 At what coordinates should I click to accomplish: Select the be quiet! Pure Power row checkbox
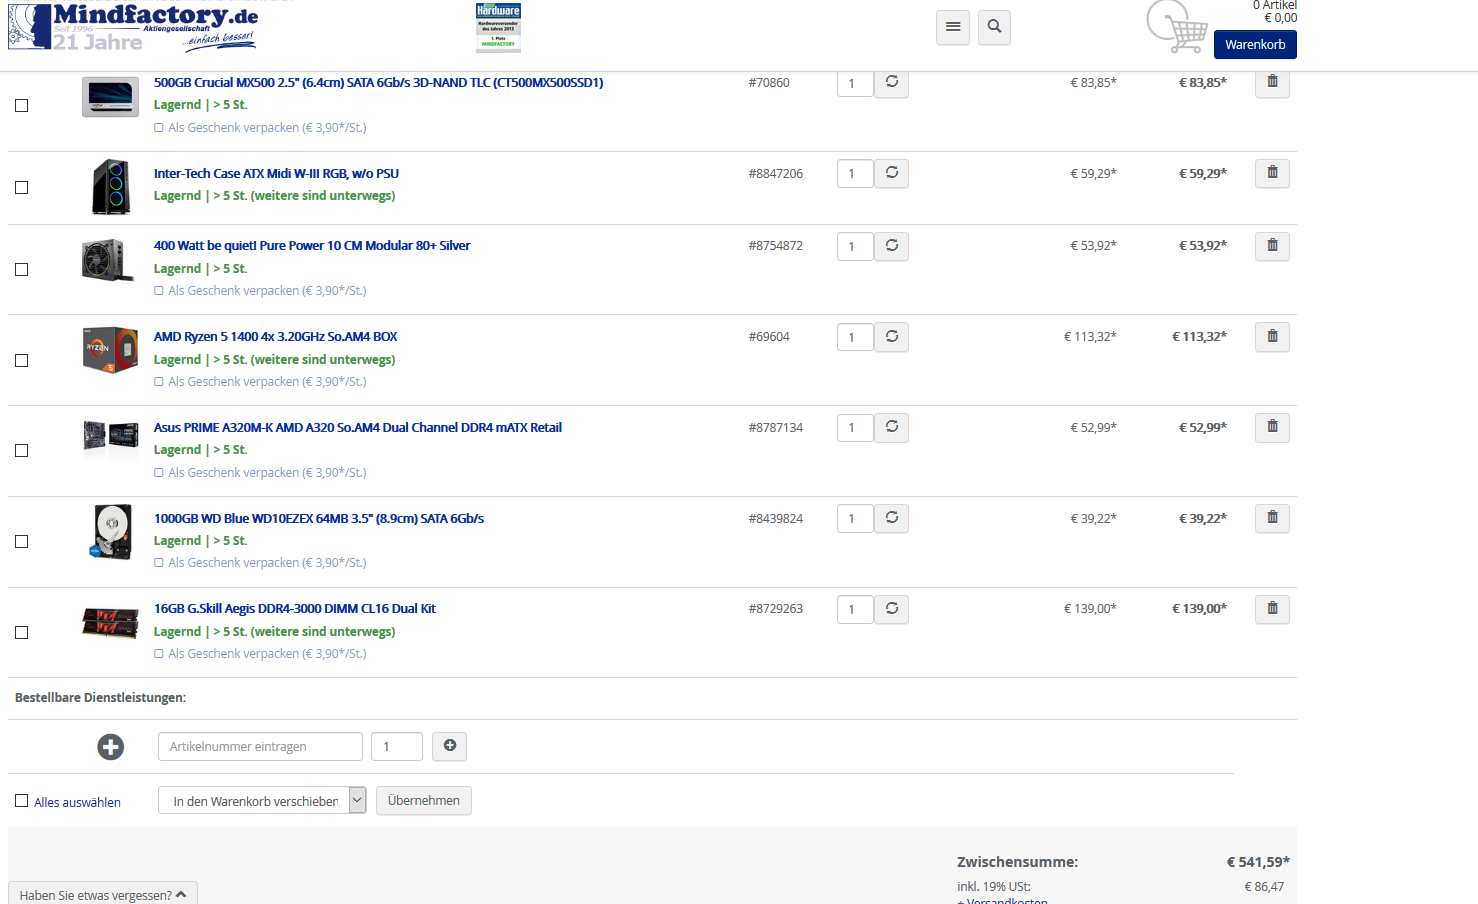point(21,269)
